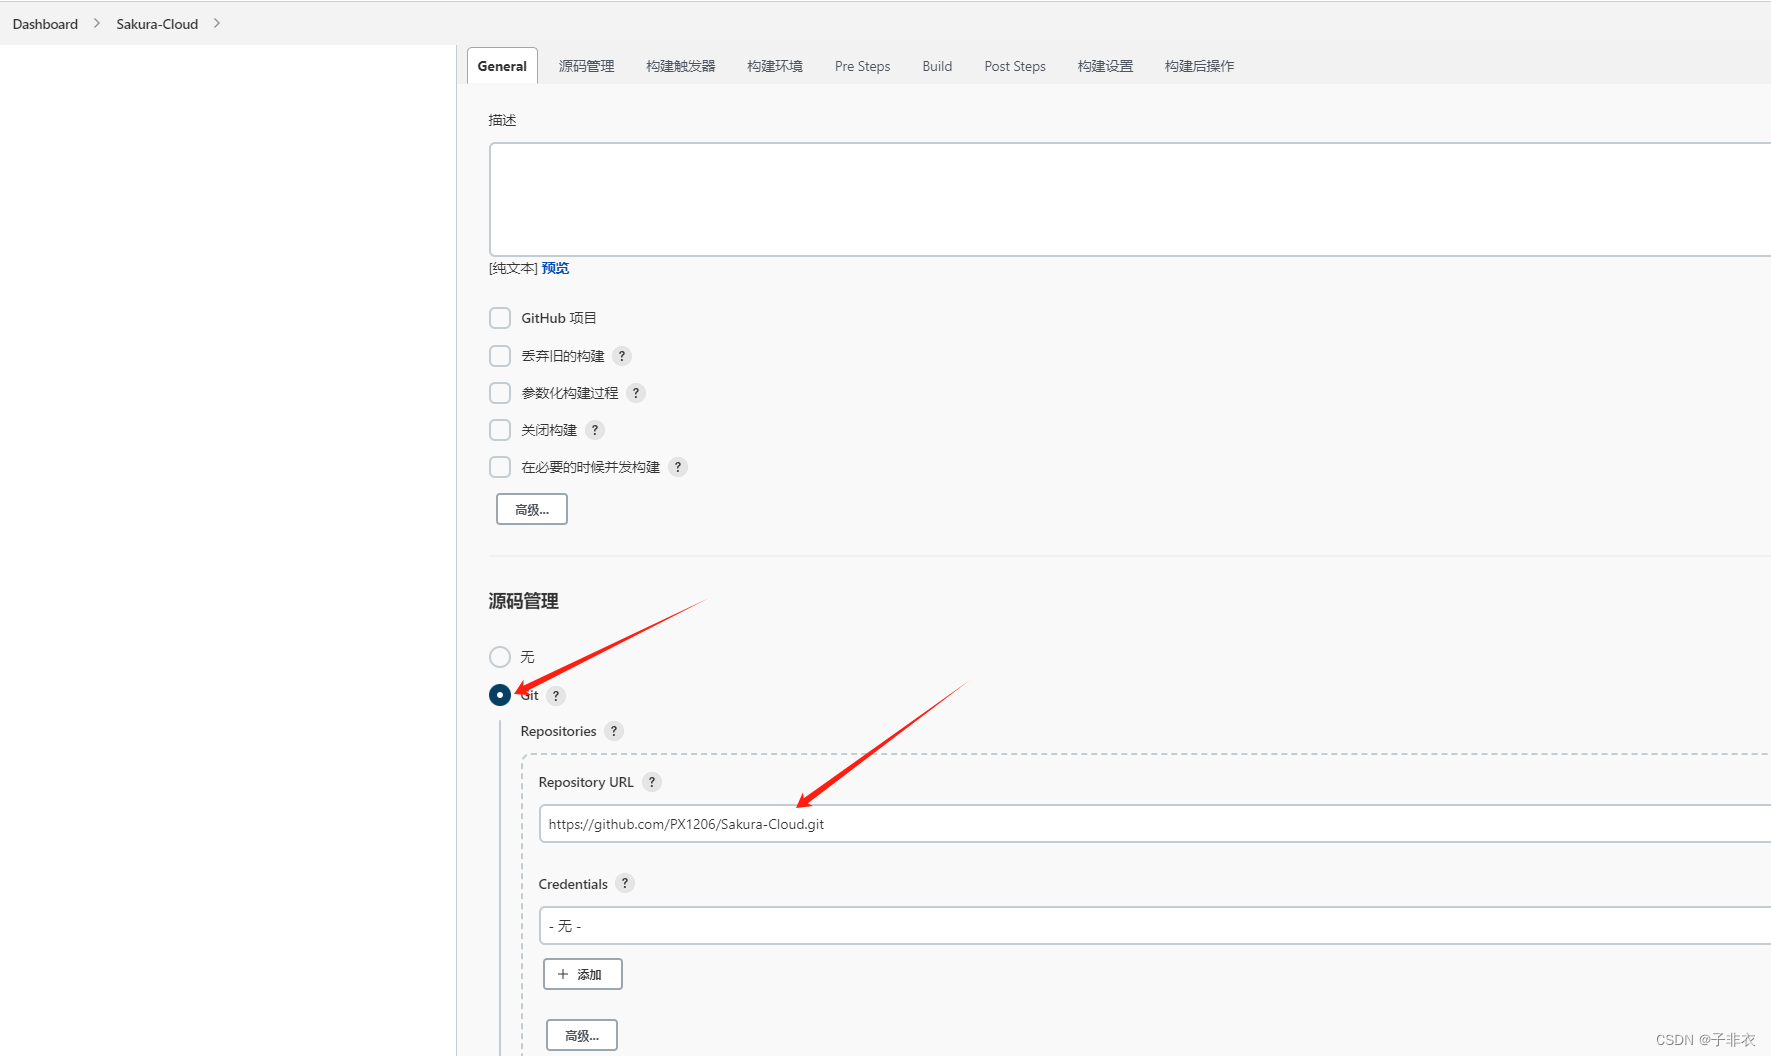Click the 添加 credentials button
The width and height of the screenshot is (1771, 1056).
tap(583, 974)
